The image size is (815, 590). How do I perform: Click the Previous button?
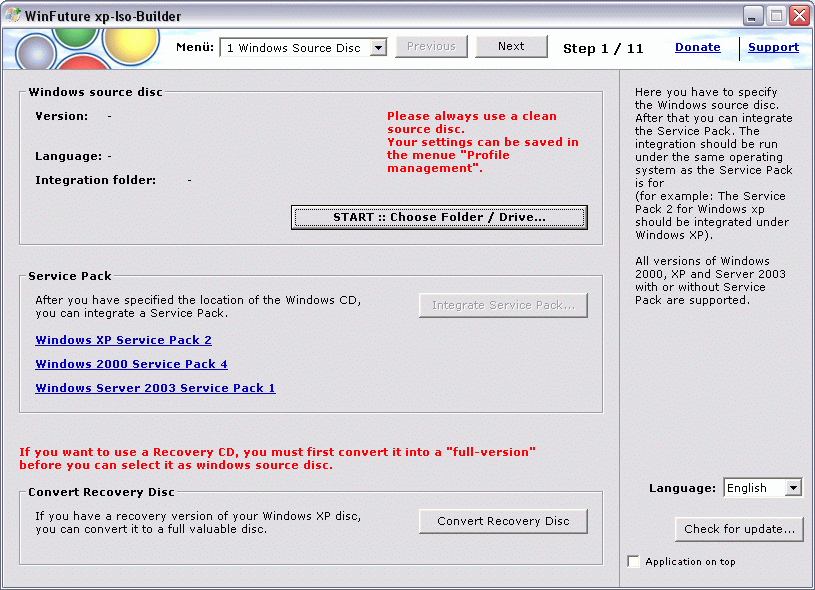431,46
